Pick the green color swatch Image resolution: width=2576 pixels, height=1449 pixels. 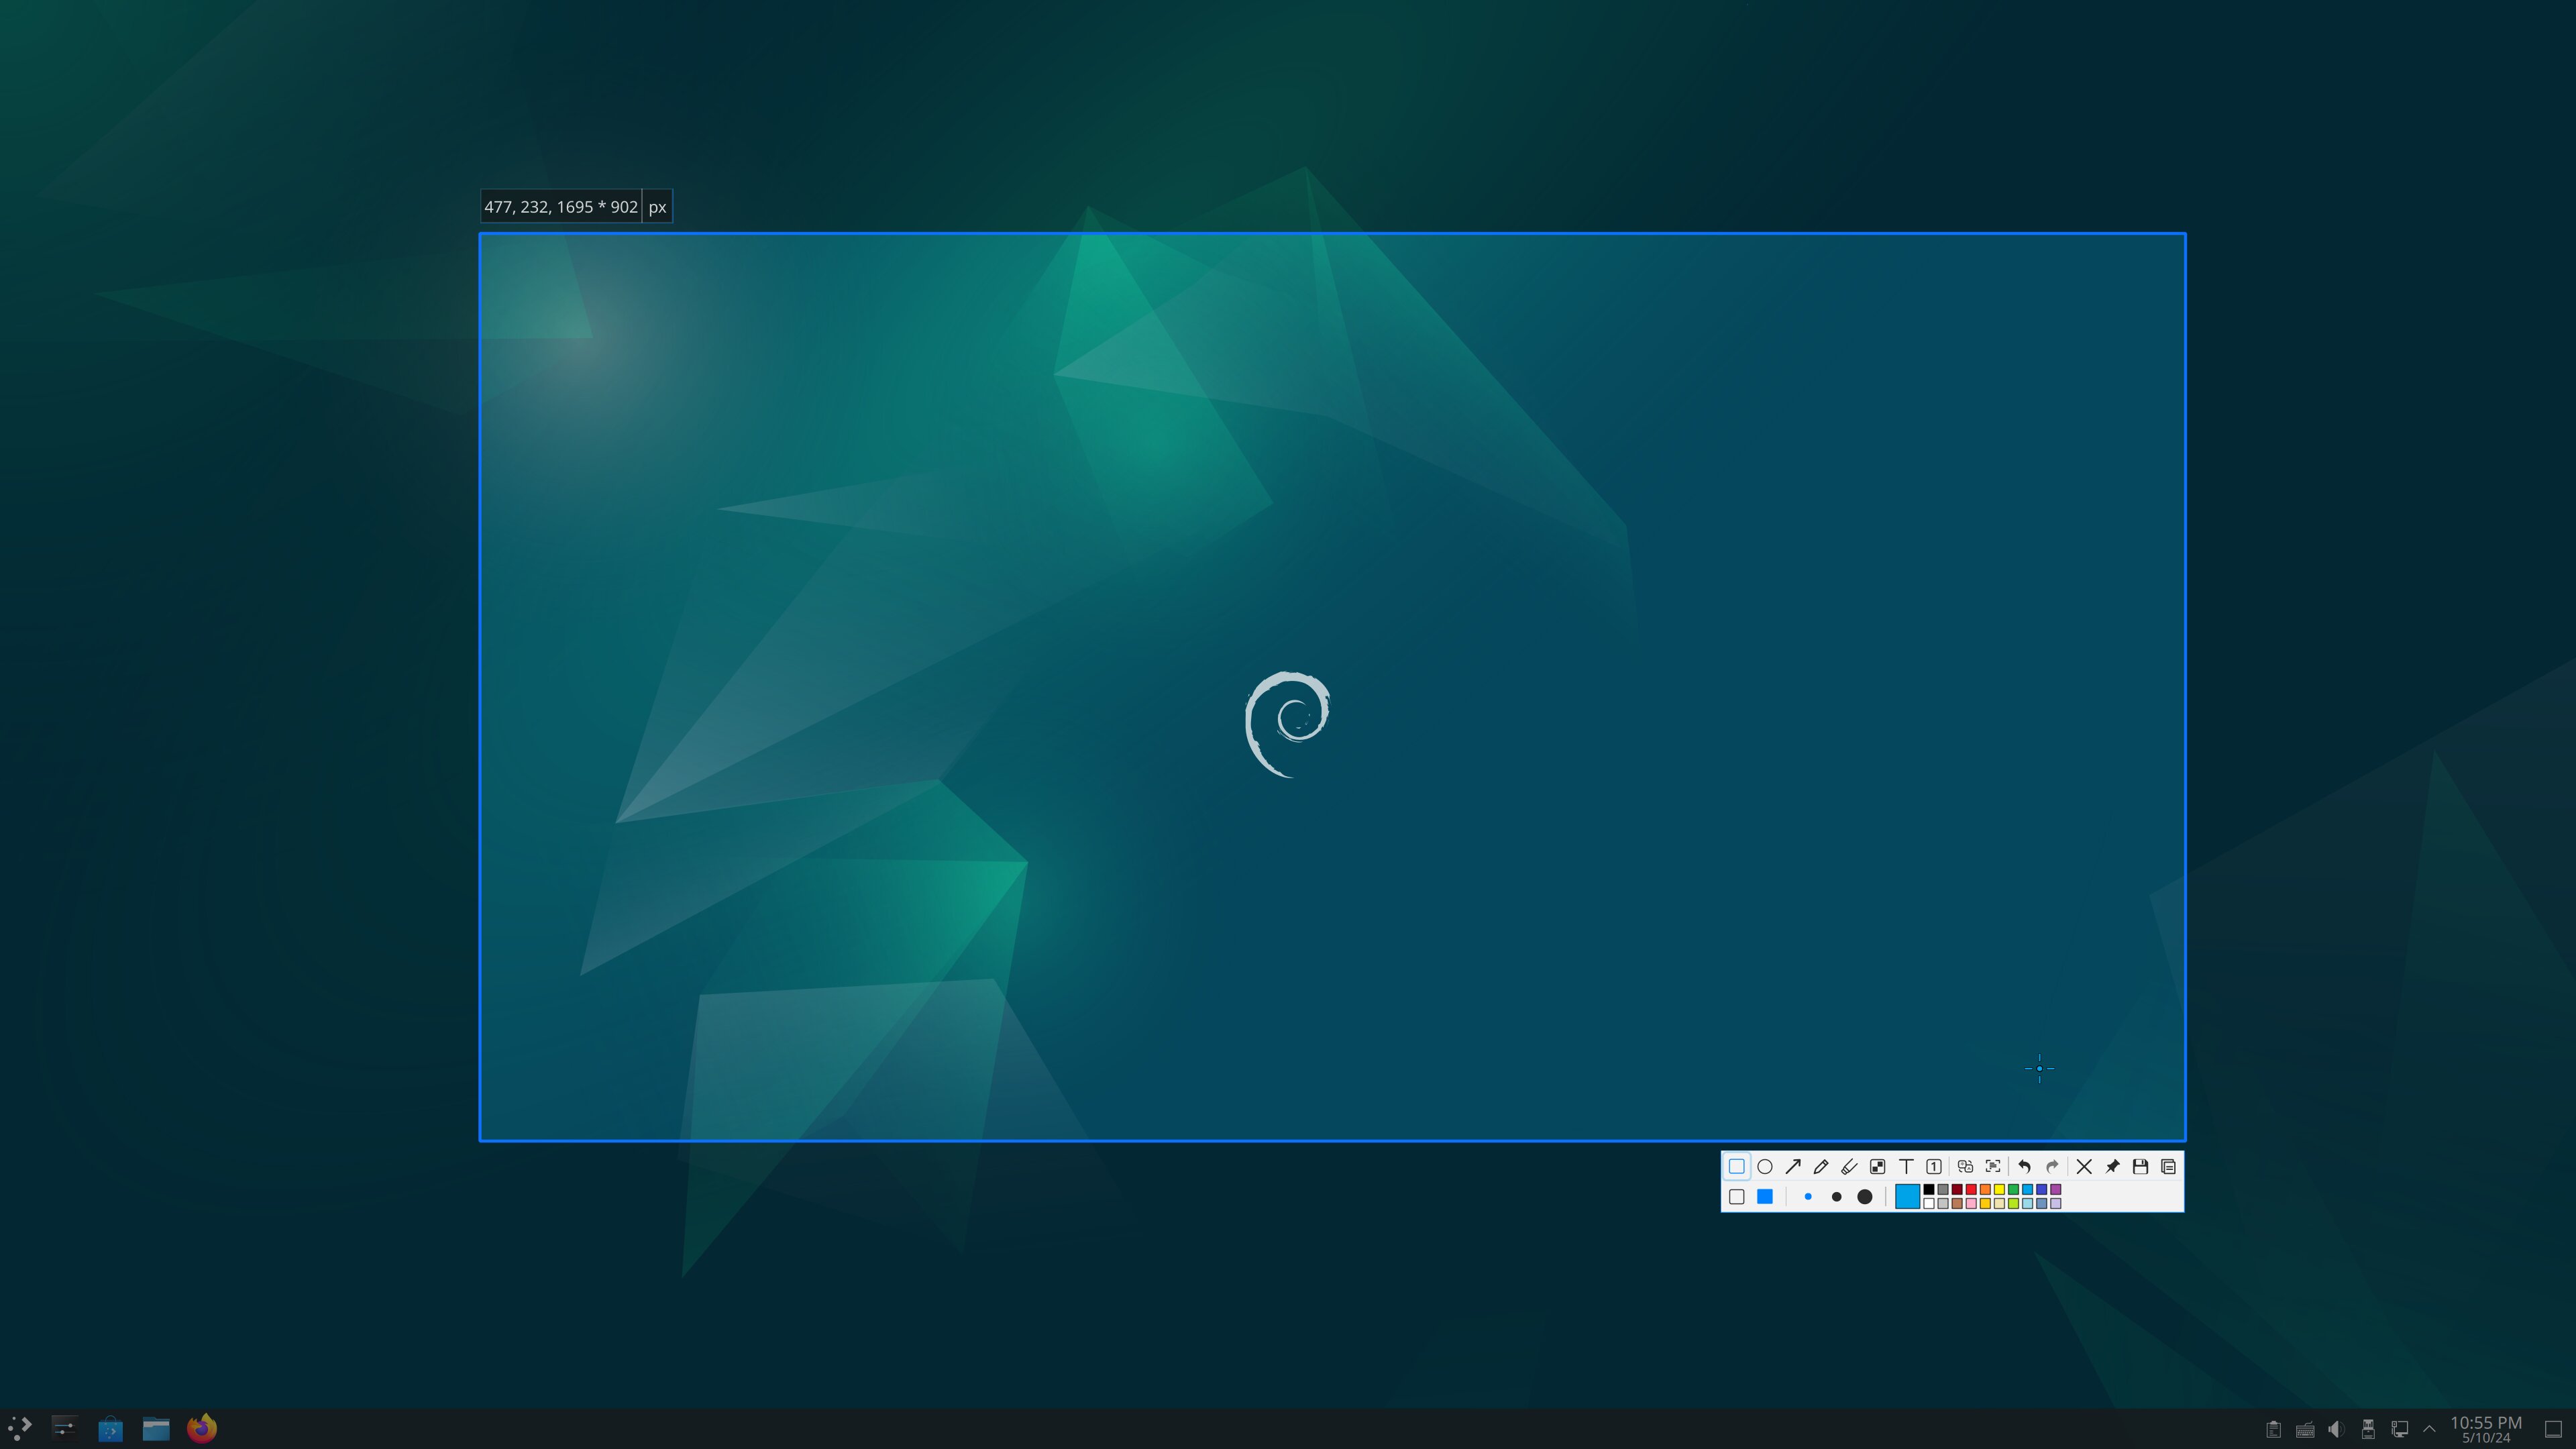pos(2014,1190)
